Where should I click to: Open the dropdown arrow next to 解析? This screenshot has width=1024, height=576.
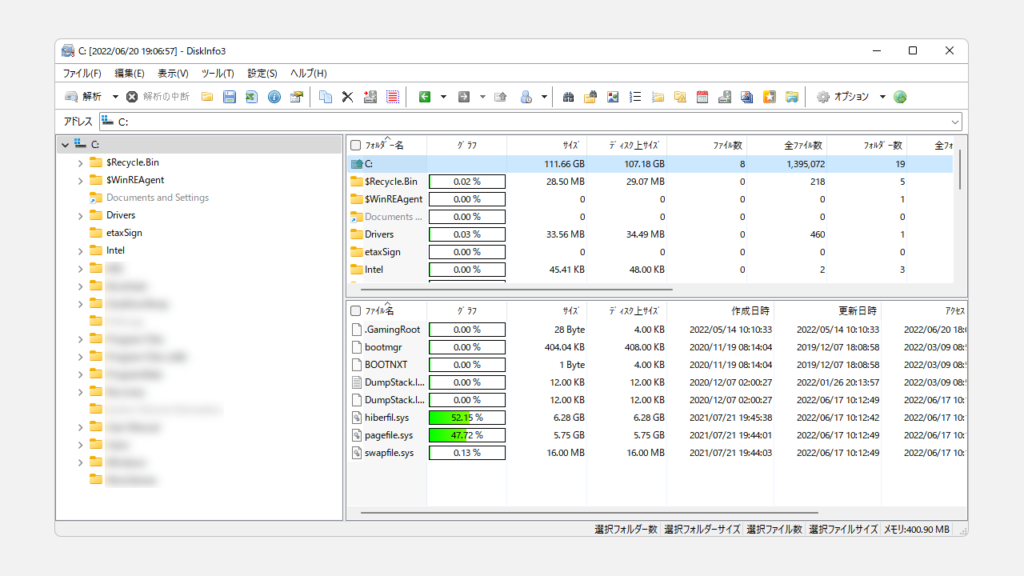click(x=115, y=97)
